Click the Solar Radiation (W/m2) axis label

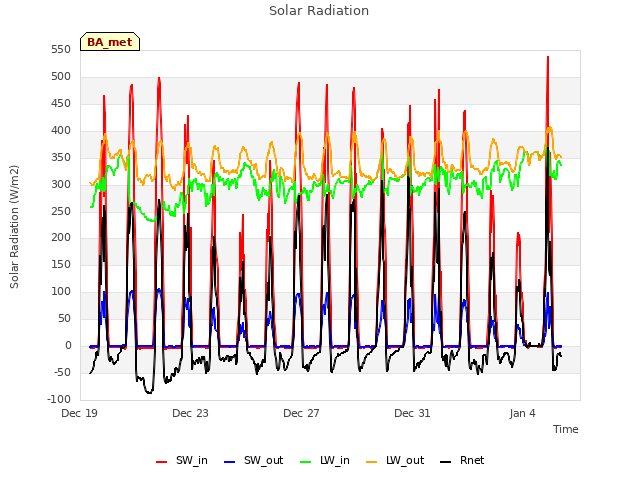pos(14,227)
